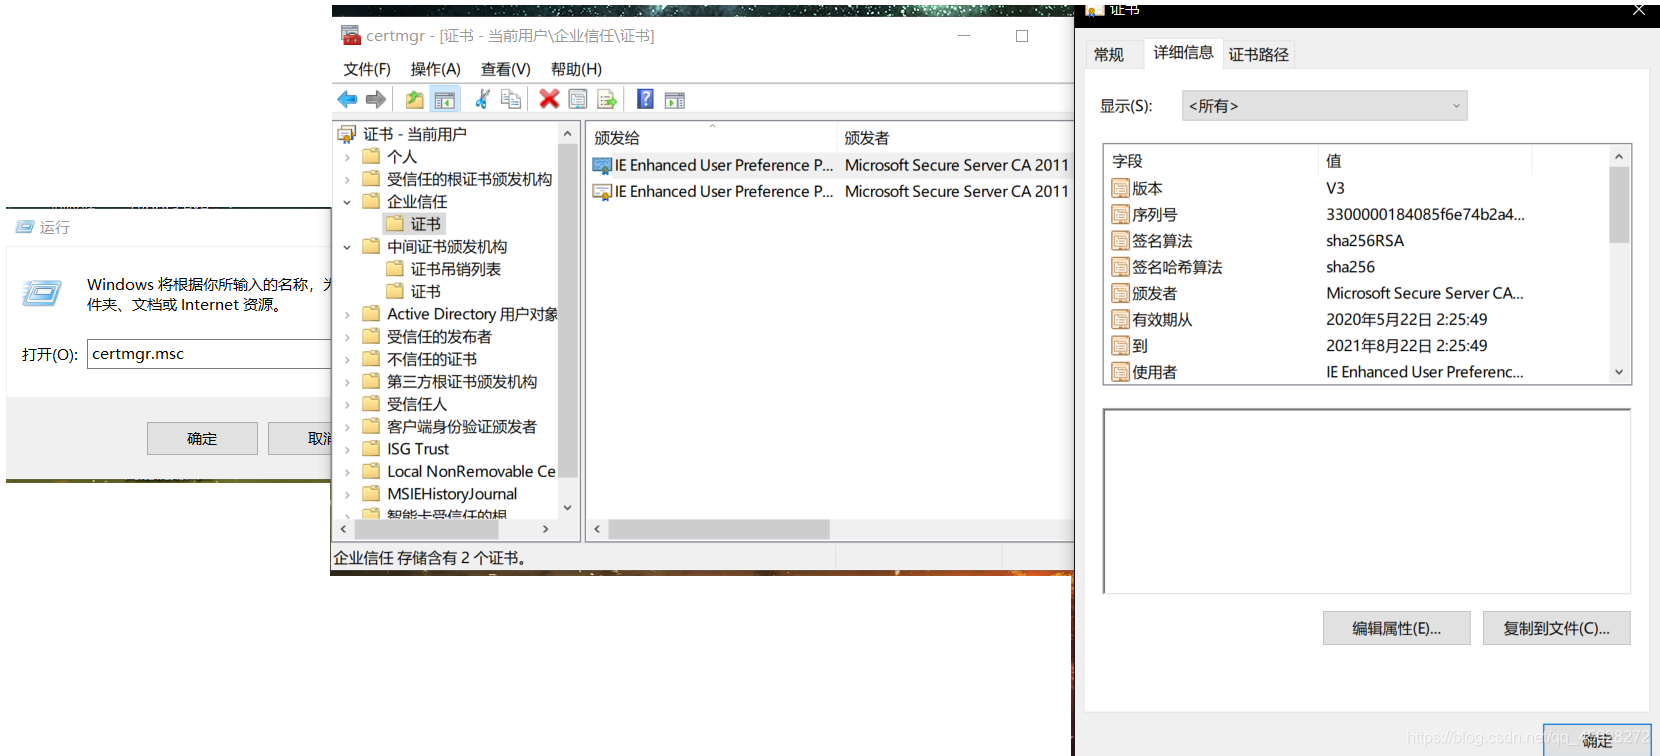Viewport: 1660px width, 756px height.
Task: Click the sha256RSA value
Action: click(x=1365, y=241)
